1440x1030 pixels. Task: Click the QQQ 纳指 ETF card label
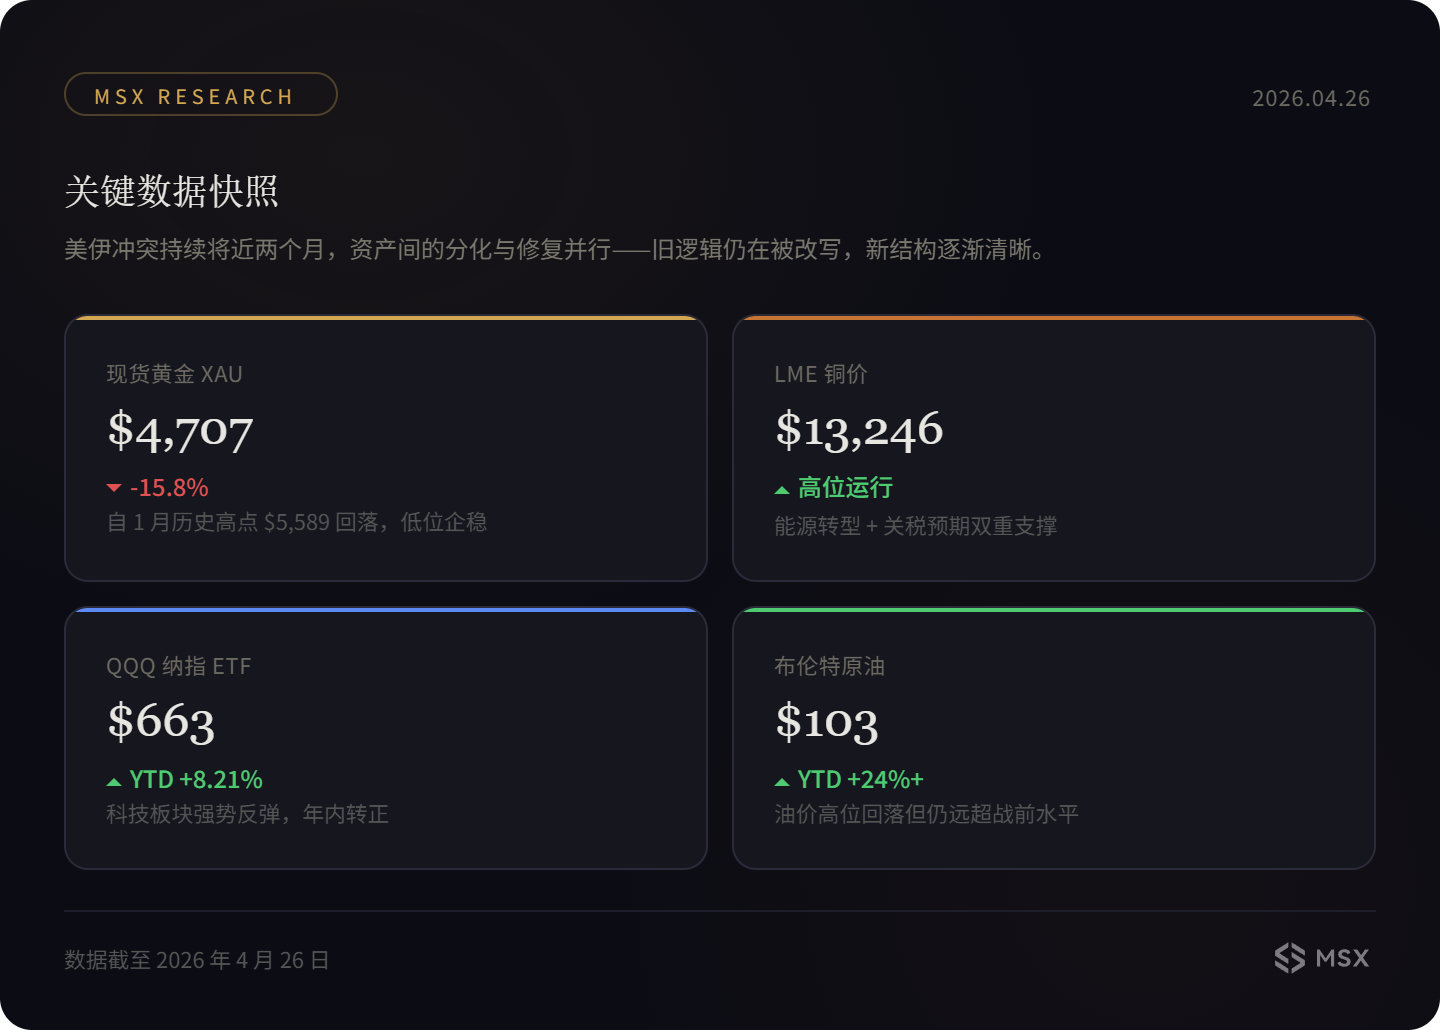coord(178,666)
